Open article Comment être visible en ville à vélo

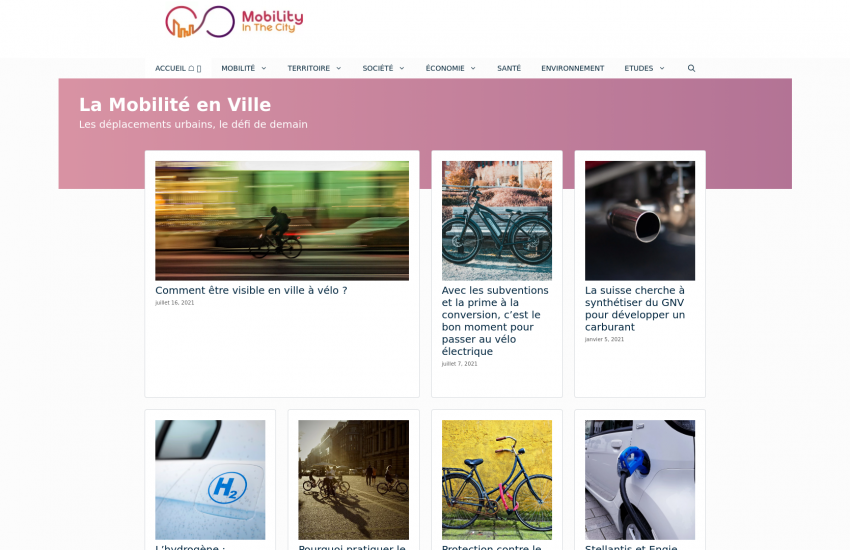[251, 290]
